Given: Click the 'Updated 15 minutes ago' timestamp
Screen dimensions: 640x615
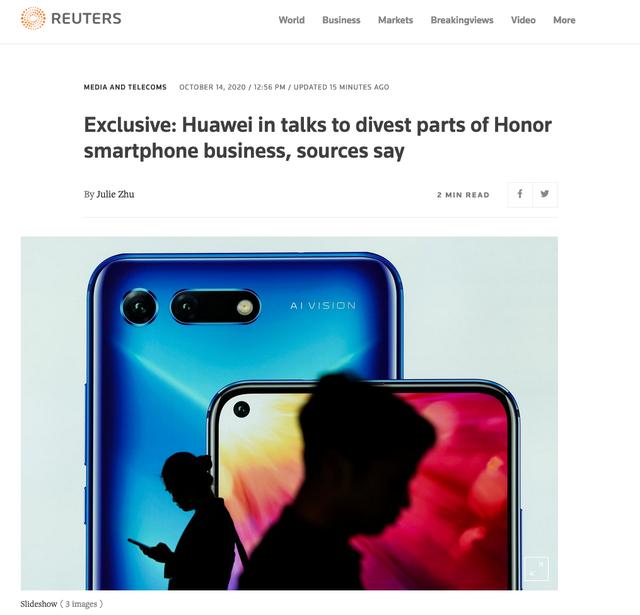Looking at the screenshot, I should pyautogui.click(x=341, y=87).
